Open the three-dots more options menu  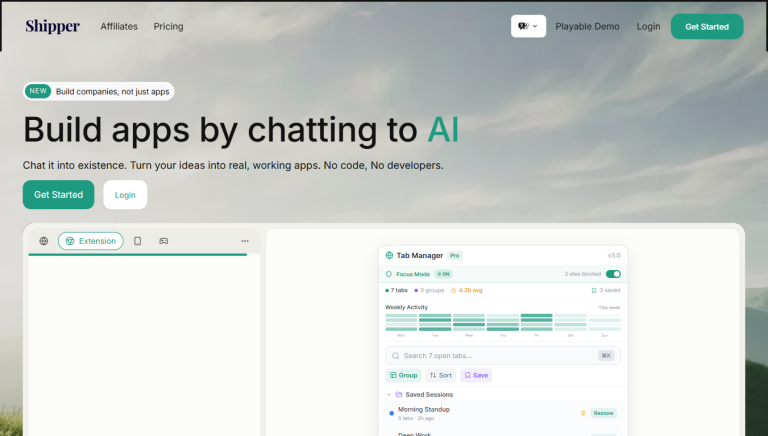coord(245,241)
